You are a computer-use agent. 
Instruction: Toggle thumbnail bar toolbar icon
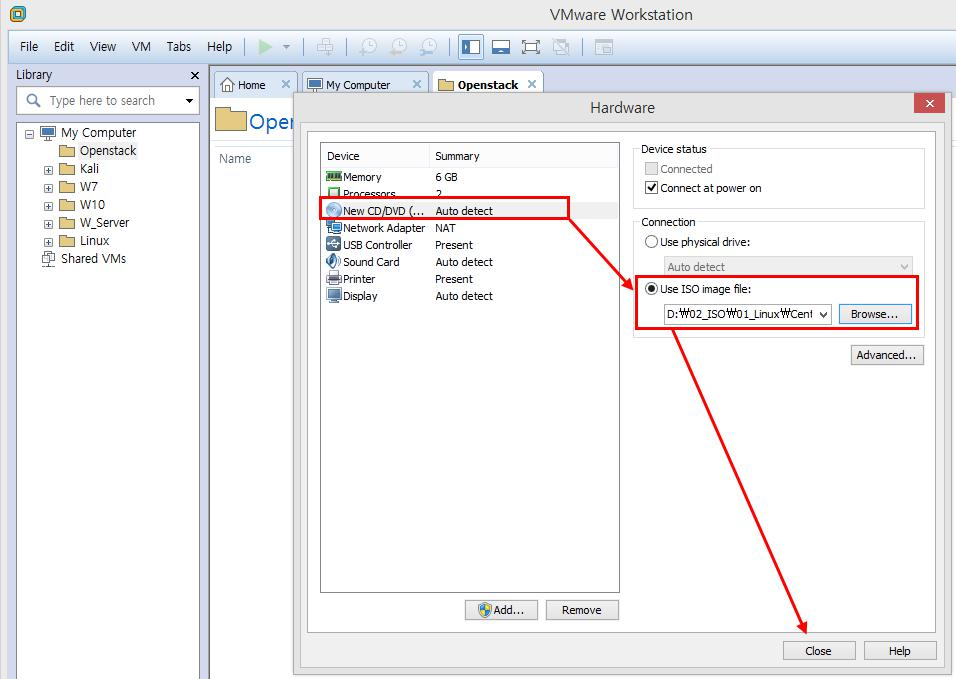[501, 47]
